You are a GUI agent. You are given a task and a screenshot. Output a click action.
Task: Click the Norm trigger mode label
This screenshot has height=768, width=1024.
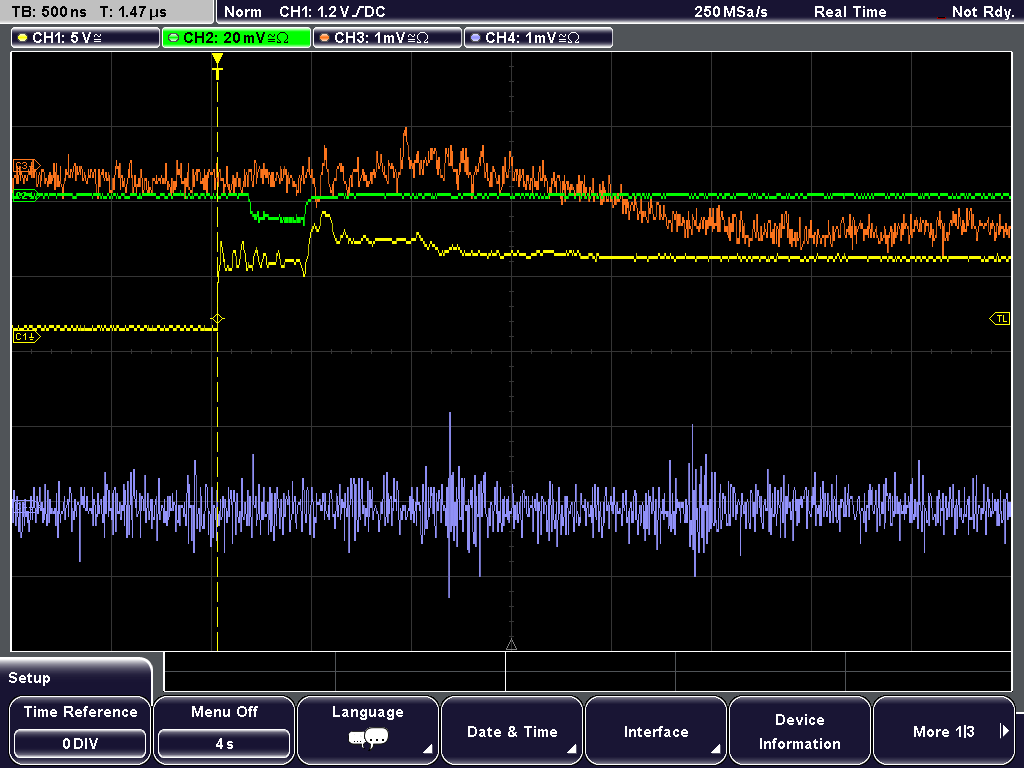point(243,12)
